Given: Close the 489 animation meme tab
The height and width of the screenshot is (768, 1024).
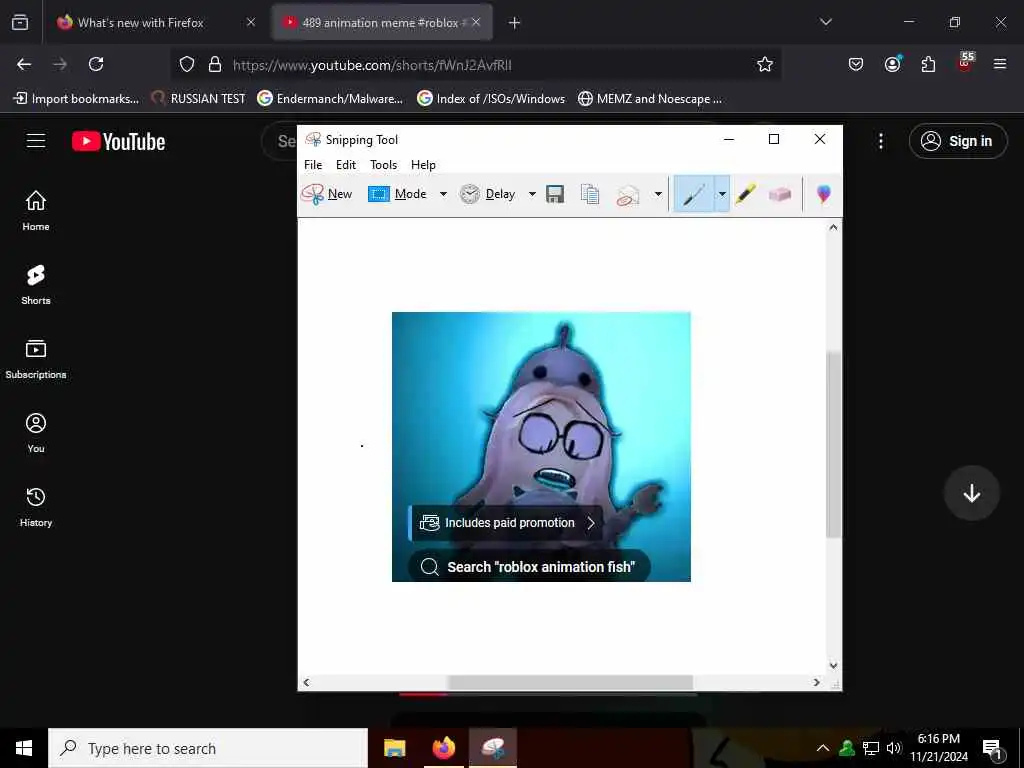Looking at the screenshot, I should pyautogui.click(x=476, y=22).
